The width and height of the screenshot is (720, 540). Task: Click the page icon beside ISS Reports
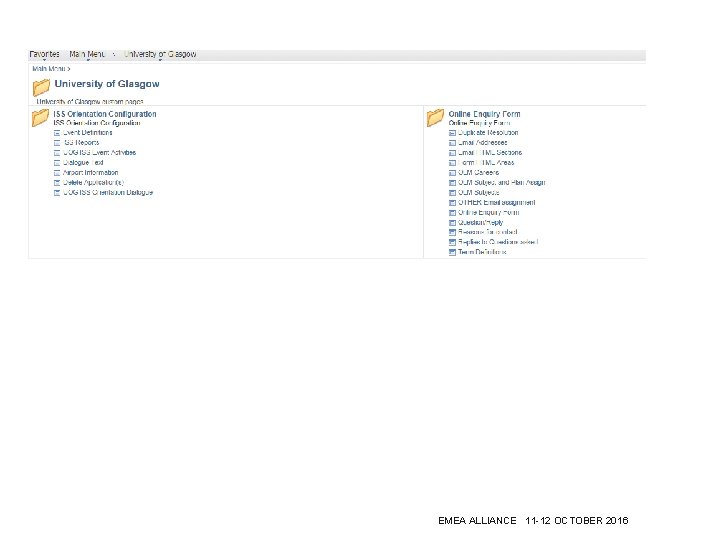click(x=57, y=143)
